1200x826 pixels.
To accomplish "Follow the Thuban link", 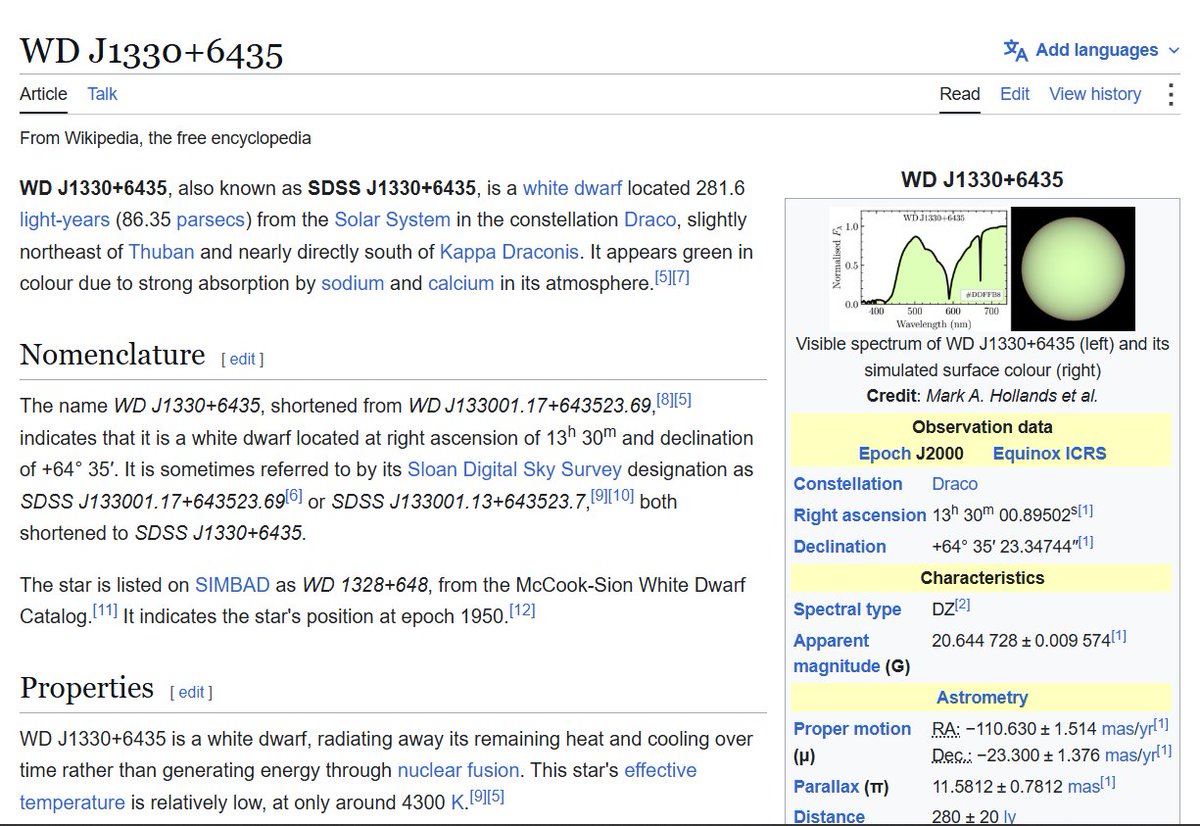I will (161, 251).
